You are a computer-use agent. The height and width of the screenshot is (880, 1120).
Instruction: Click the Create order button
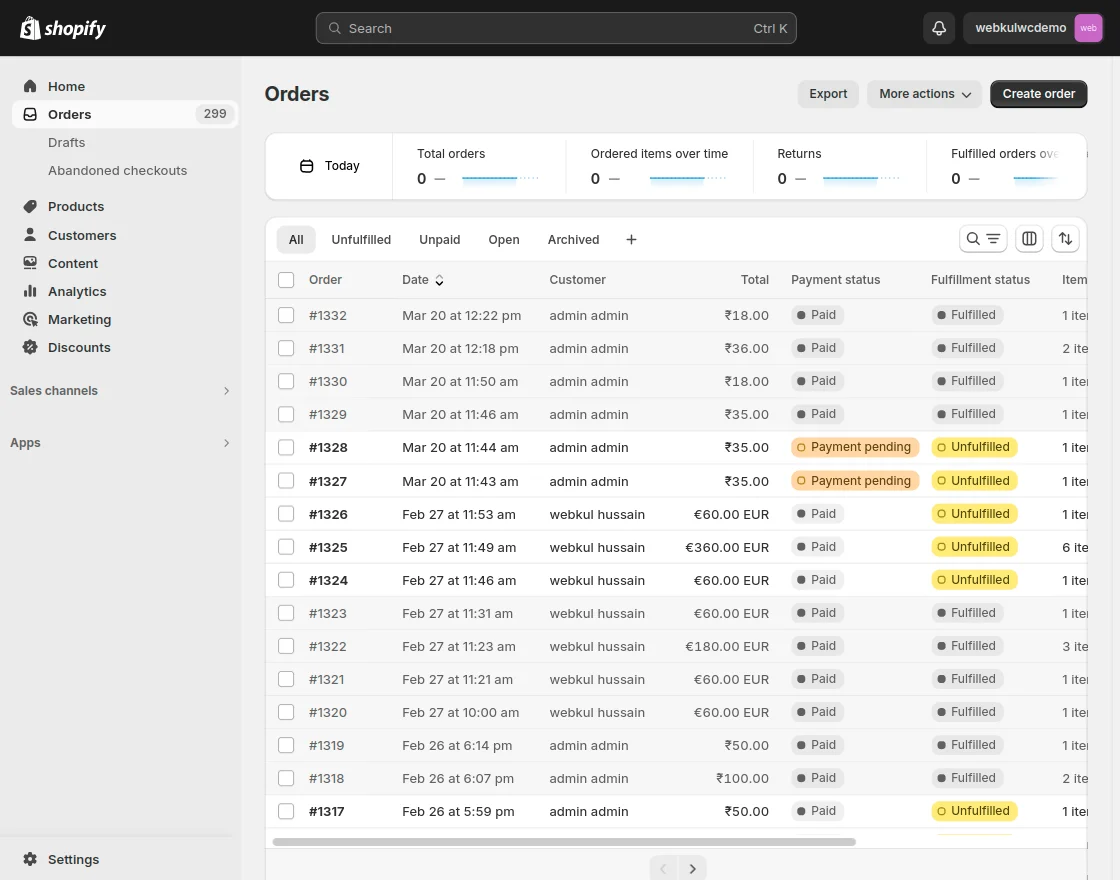point(1038,93)
